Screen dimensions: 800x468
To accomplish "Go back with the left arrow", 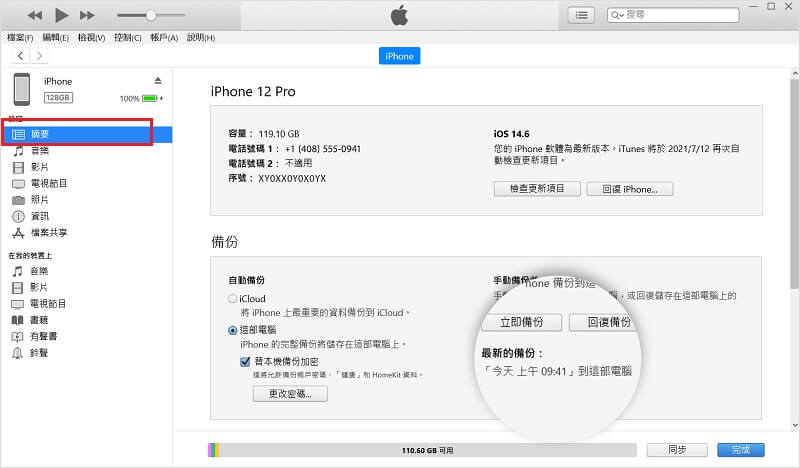I will [x=20, y=56].
